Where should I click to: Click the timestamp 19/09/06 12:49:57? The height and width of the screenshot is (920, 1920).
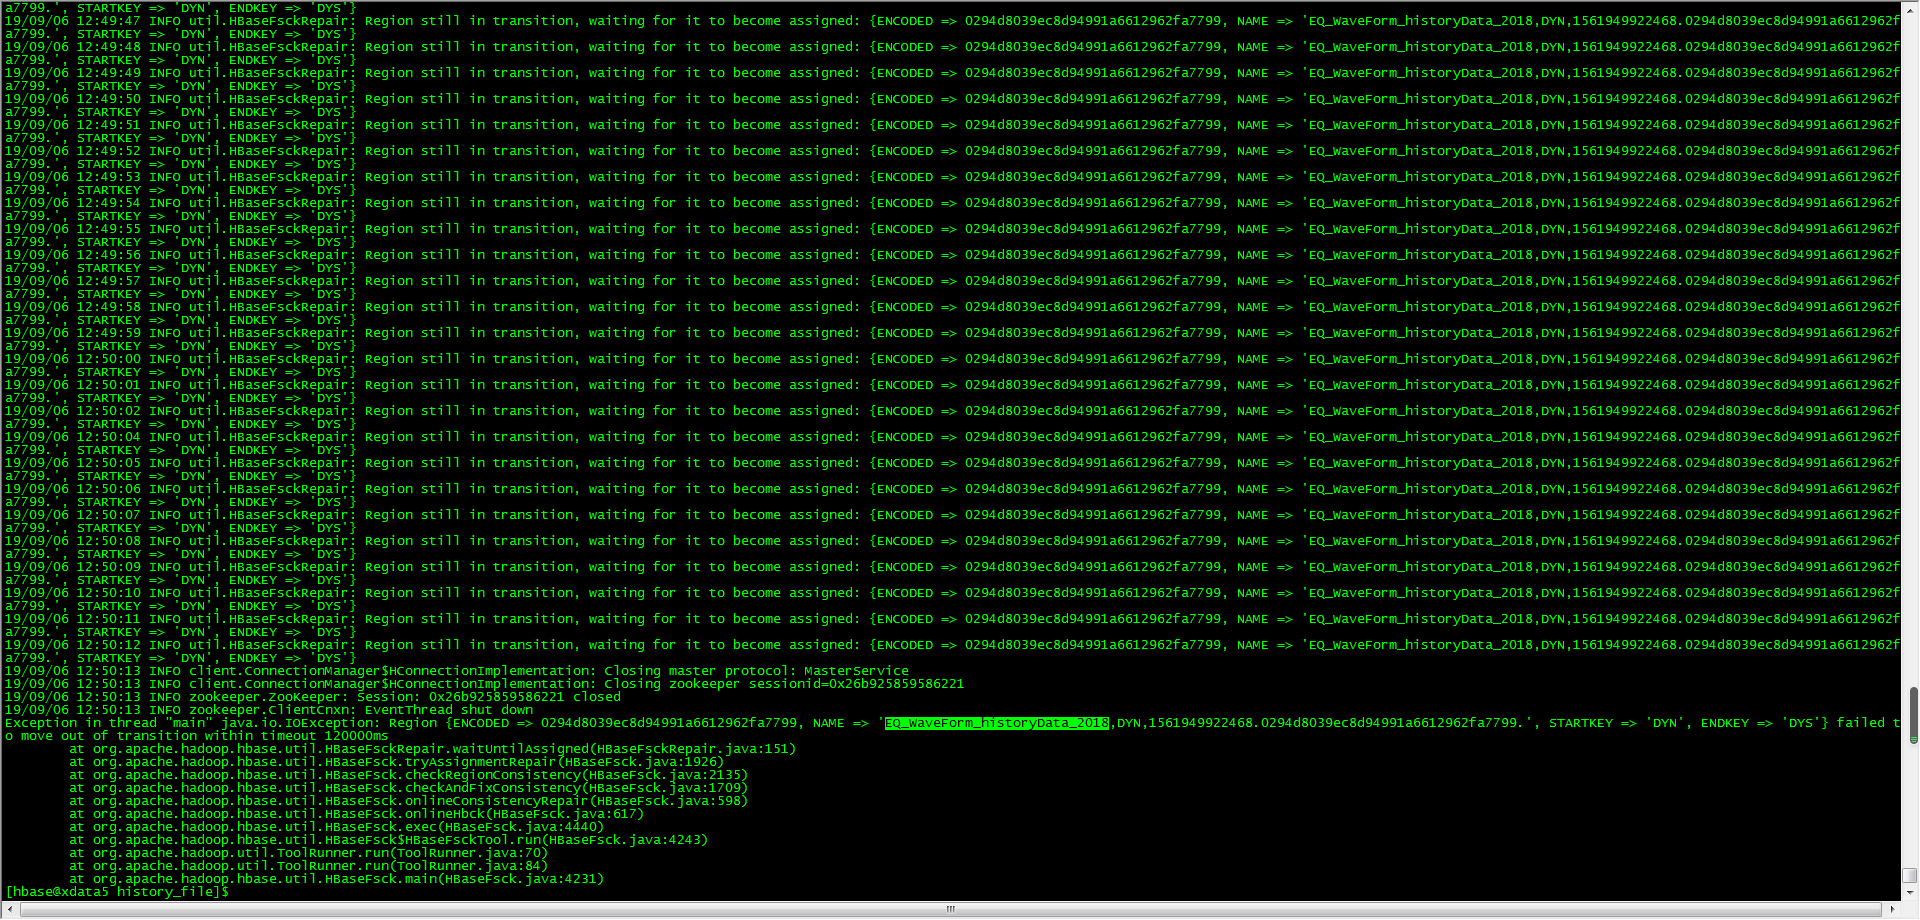(73, 281)
